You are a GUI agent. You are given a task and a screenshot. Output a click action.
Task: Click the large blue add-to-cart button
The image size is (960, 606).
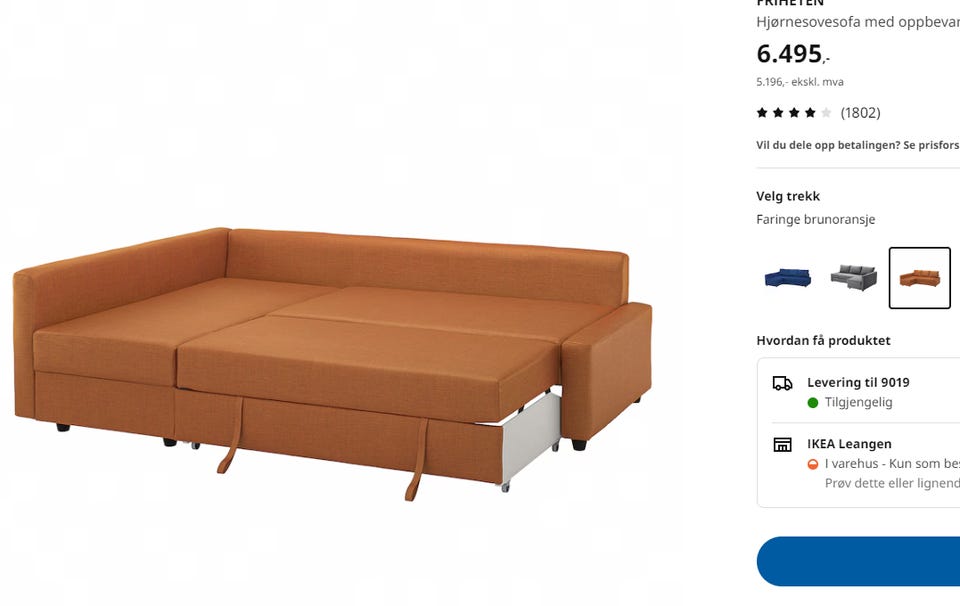point(858,561)
